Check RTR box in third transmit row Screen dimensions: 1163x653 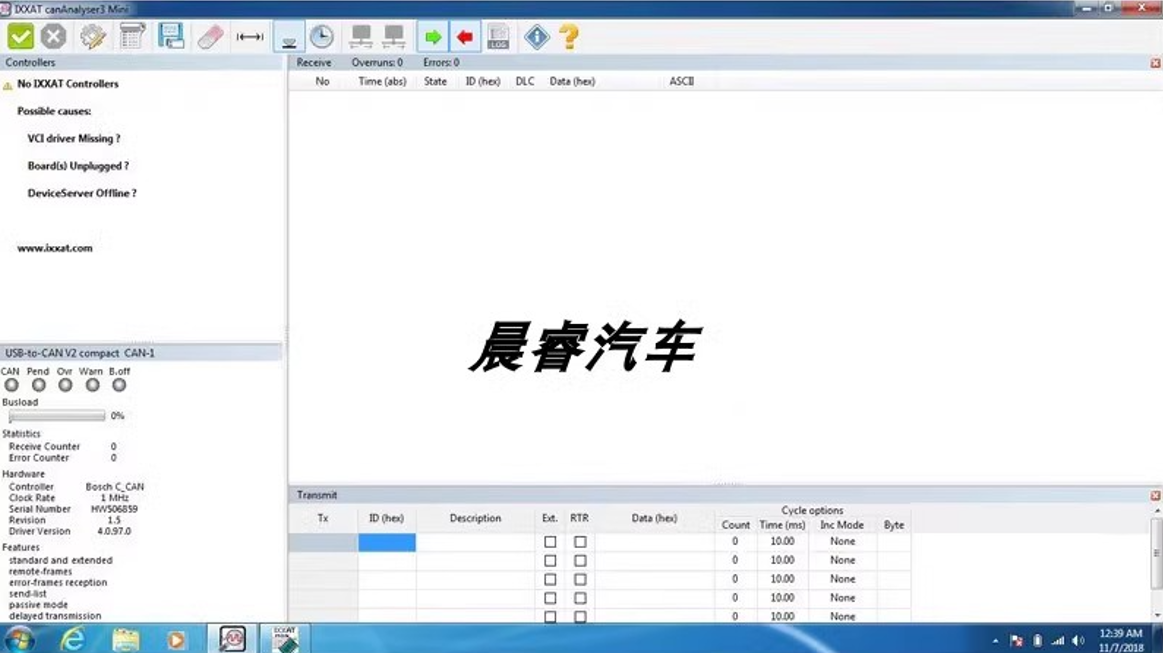tap(580, 579)
